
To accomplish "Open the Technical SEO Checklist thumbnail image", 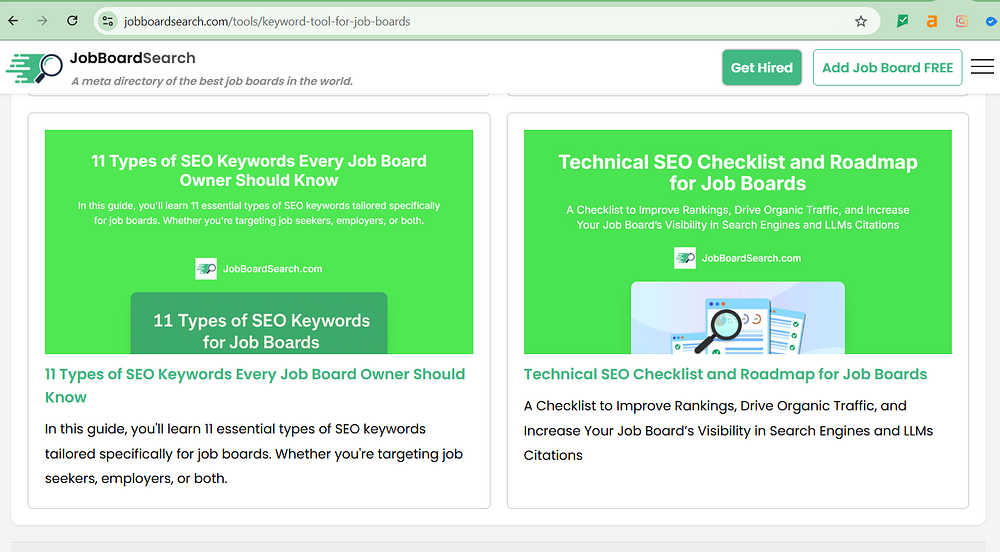I will tap(737, 242).
